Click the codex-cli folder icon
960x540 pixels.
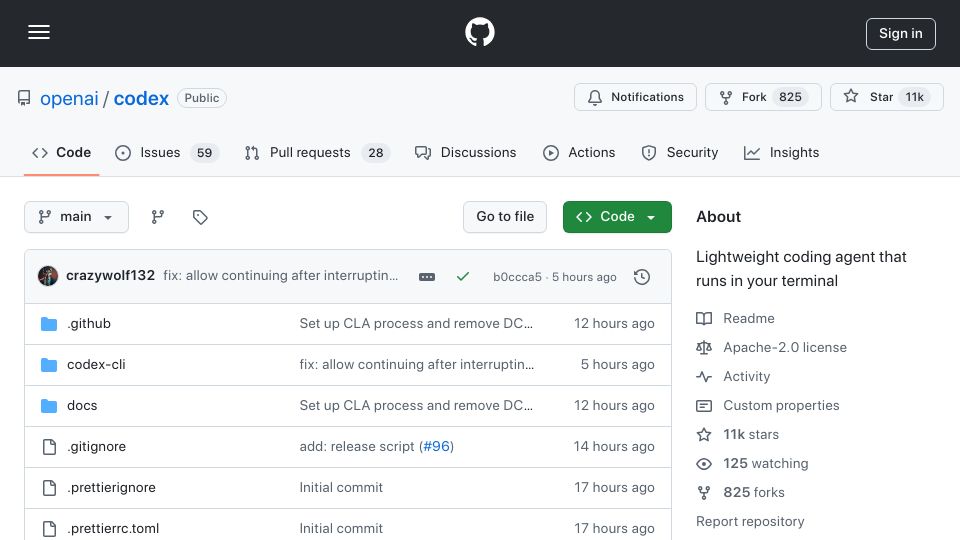49,365
